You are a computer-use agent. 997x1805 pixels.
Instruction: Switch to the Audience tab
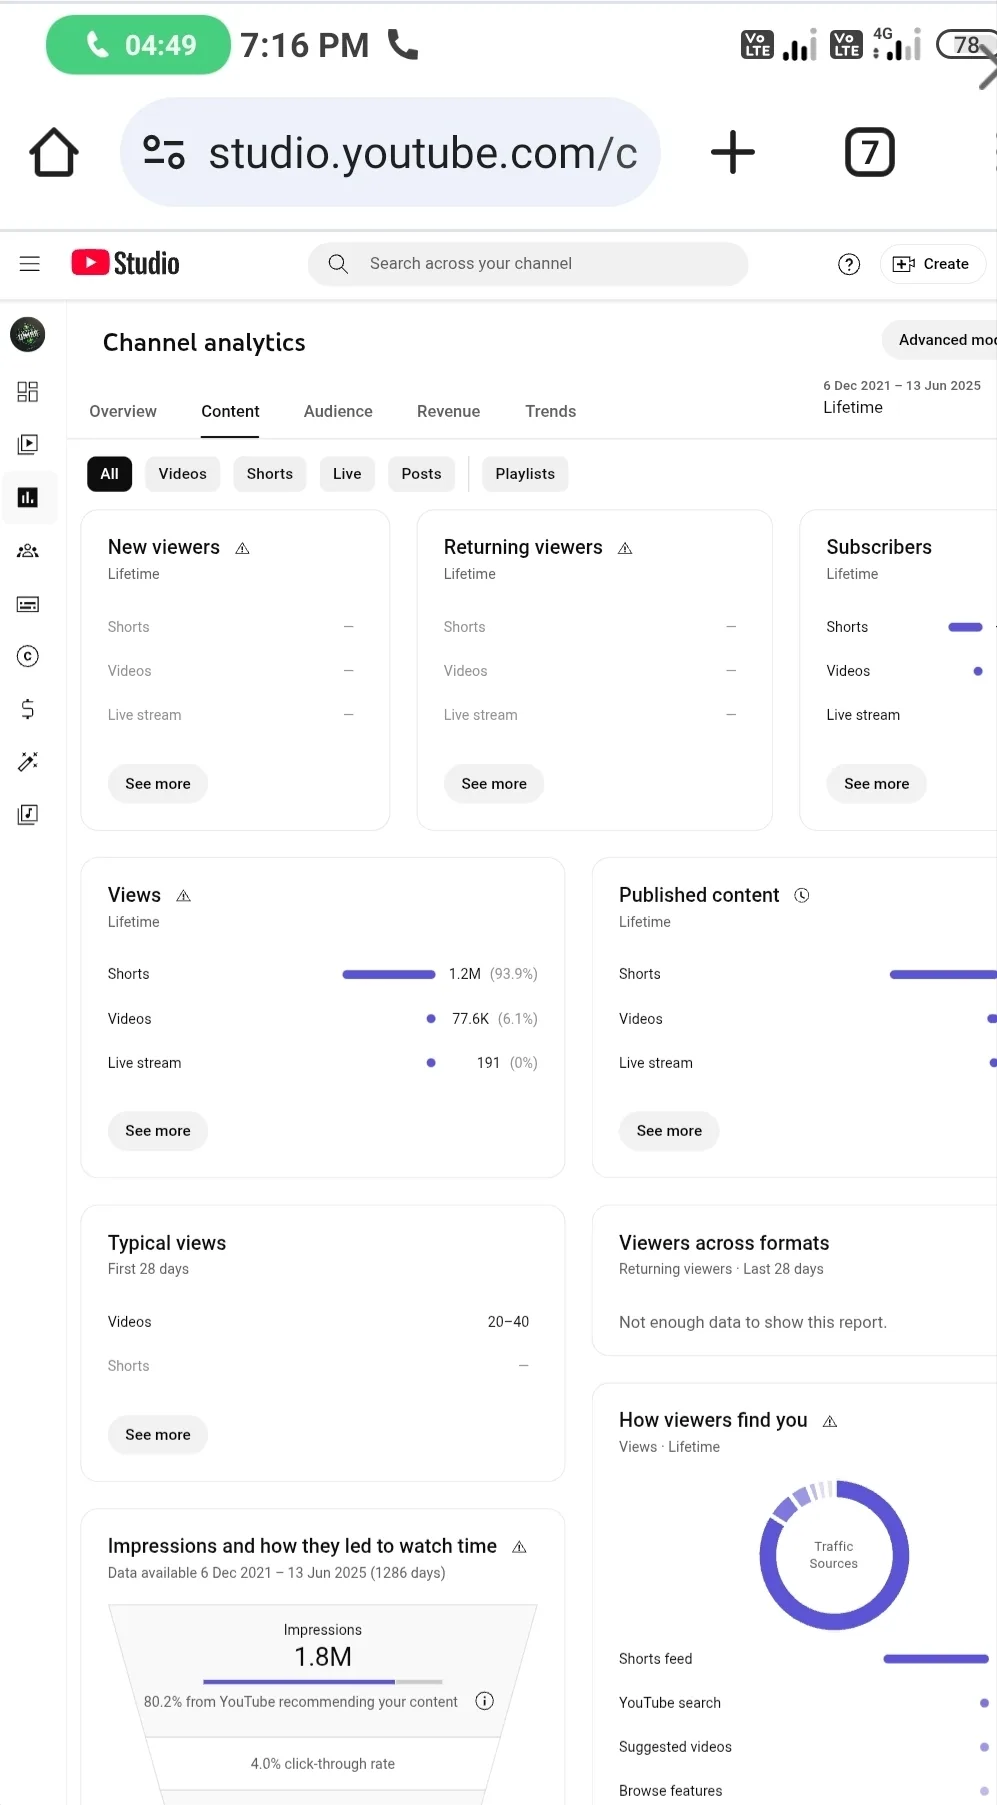[338, 411]
